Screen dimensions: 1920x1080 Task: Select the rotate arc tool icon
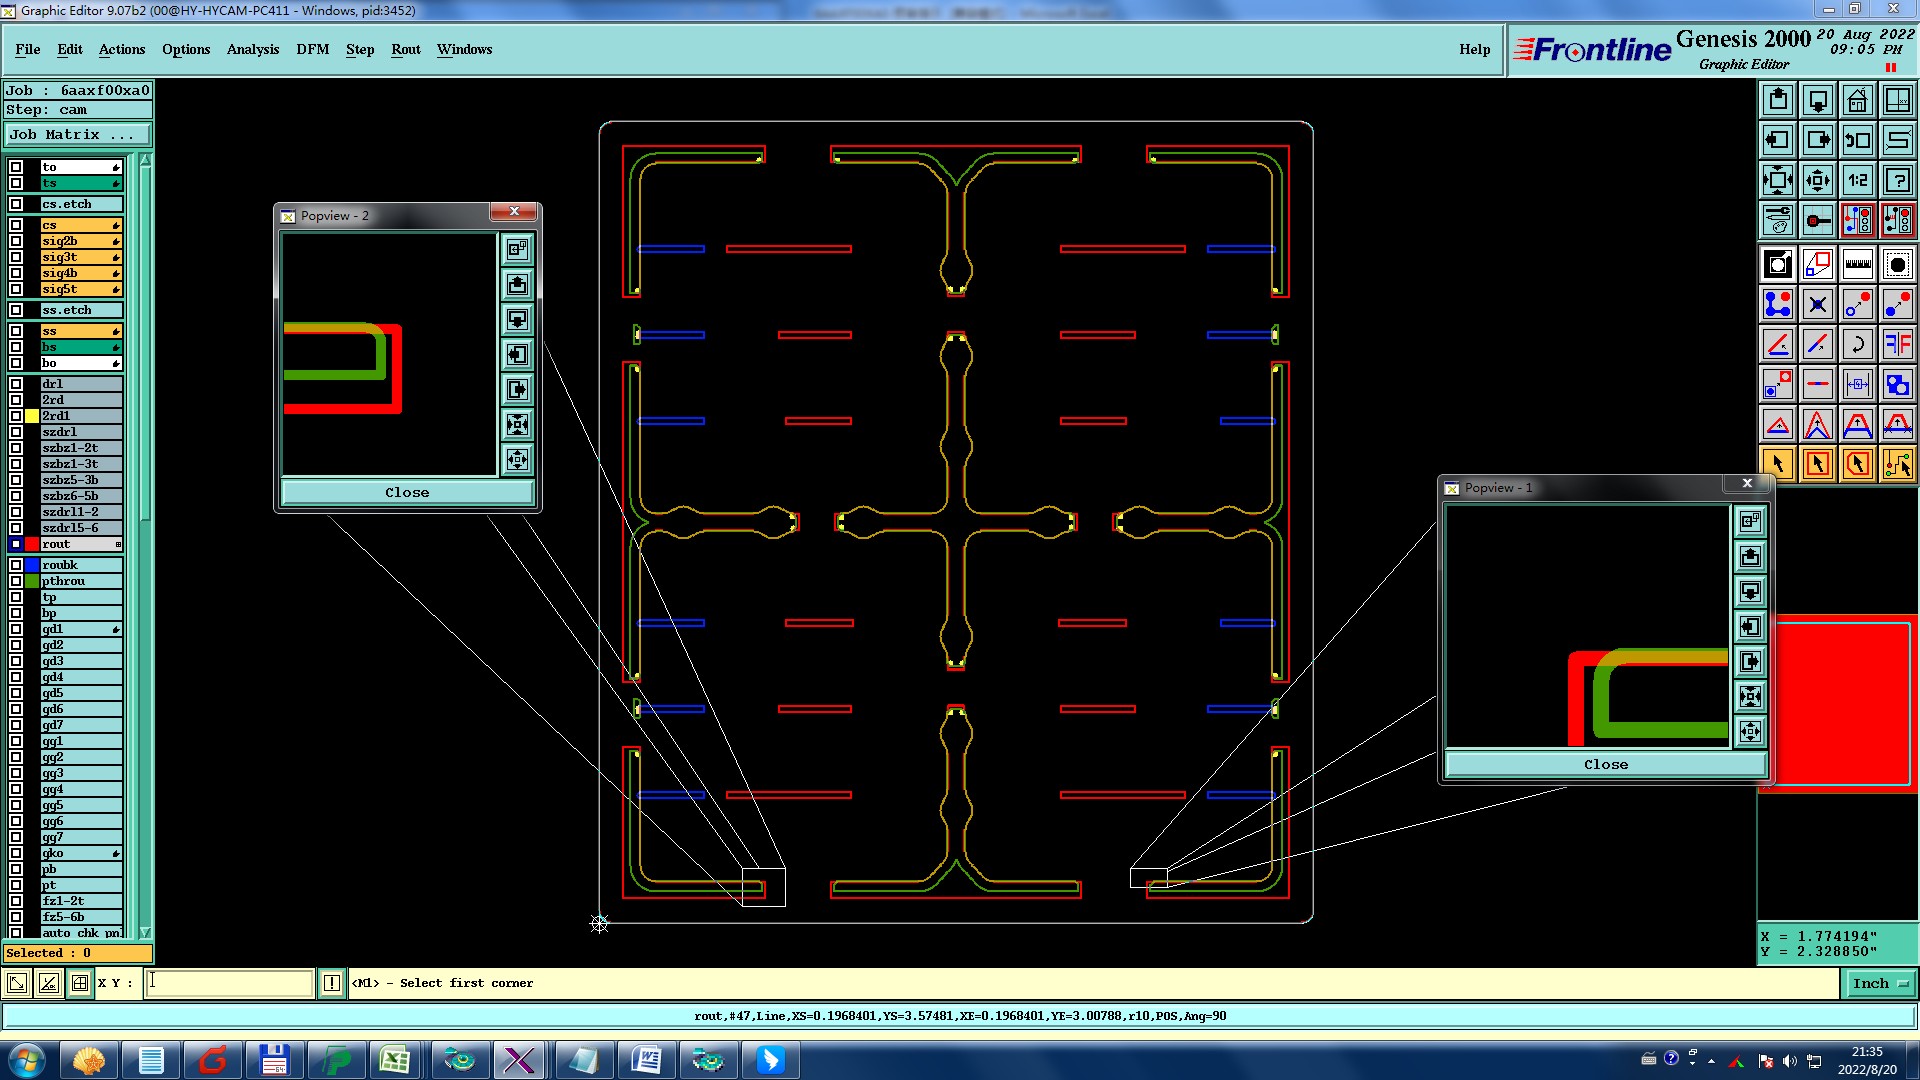click(x=1857, y=344)
